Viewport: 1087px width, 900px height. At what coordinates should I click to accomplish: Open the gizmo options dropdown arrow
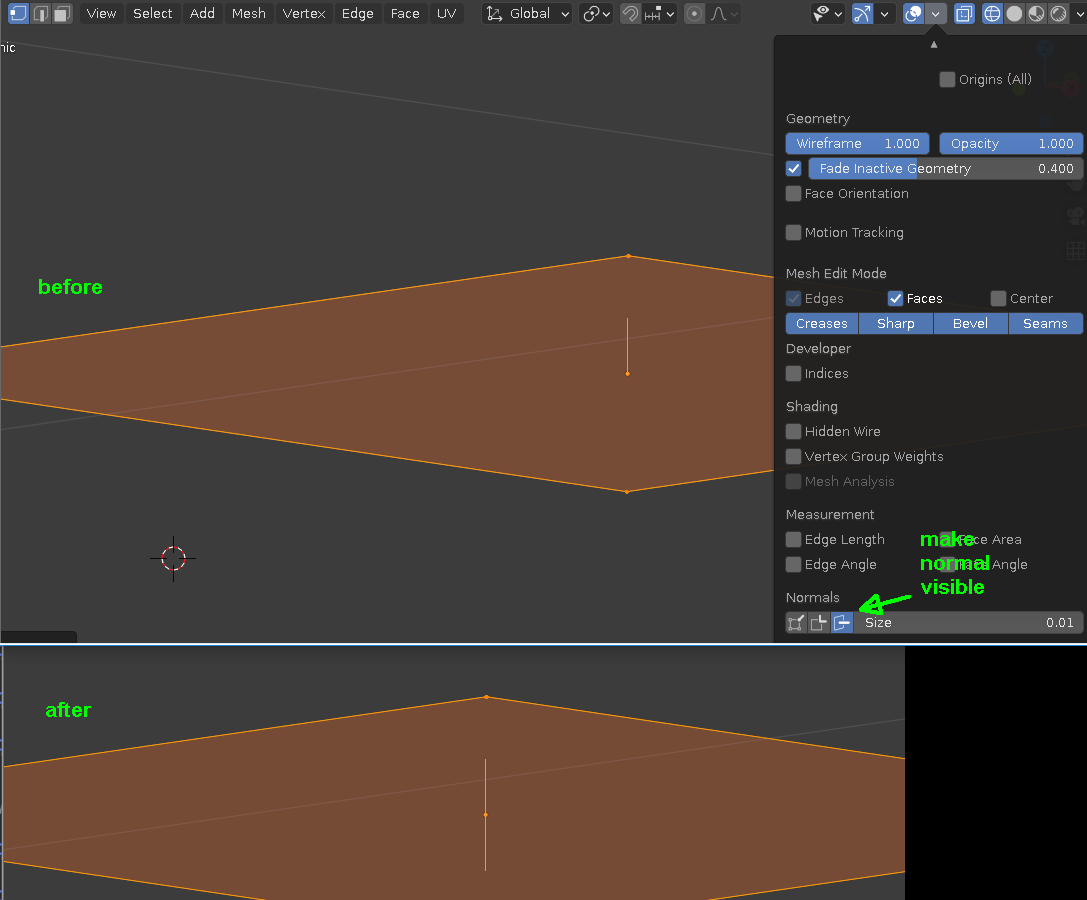point(884,13)
